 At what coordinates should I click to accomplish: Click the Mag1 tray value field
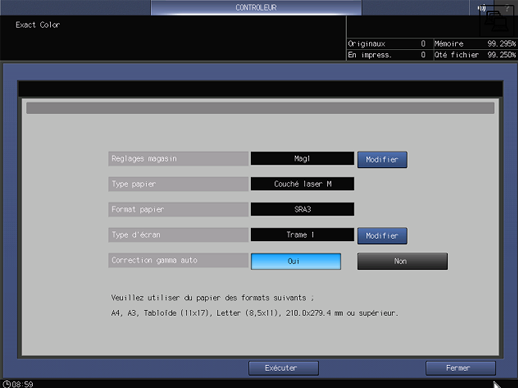pos(302,159)
